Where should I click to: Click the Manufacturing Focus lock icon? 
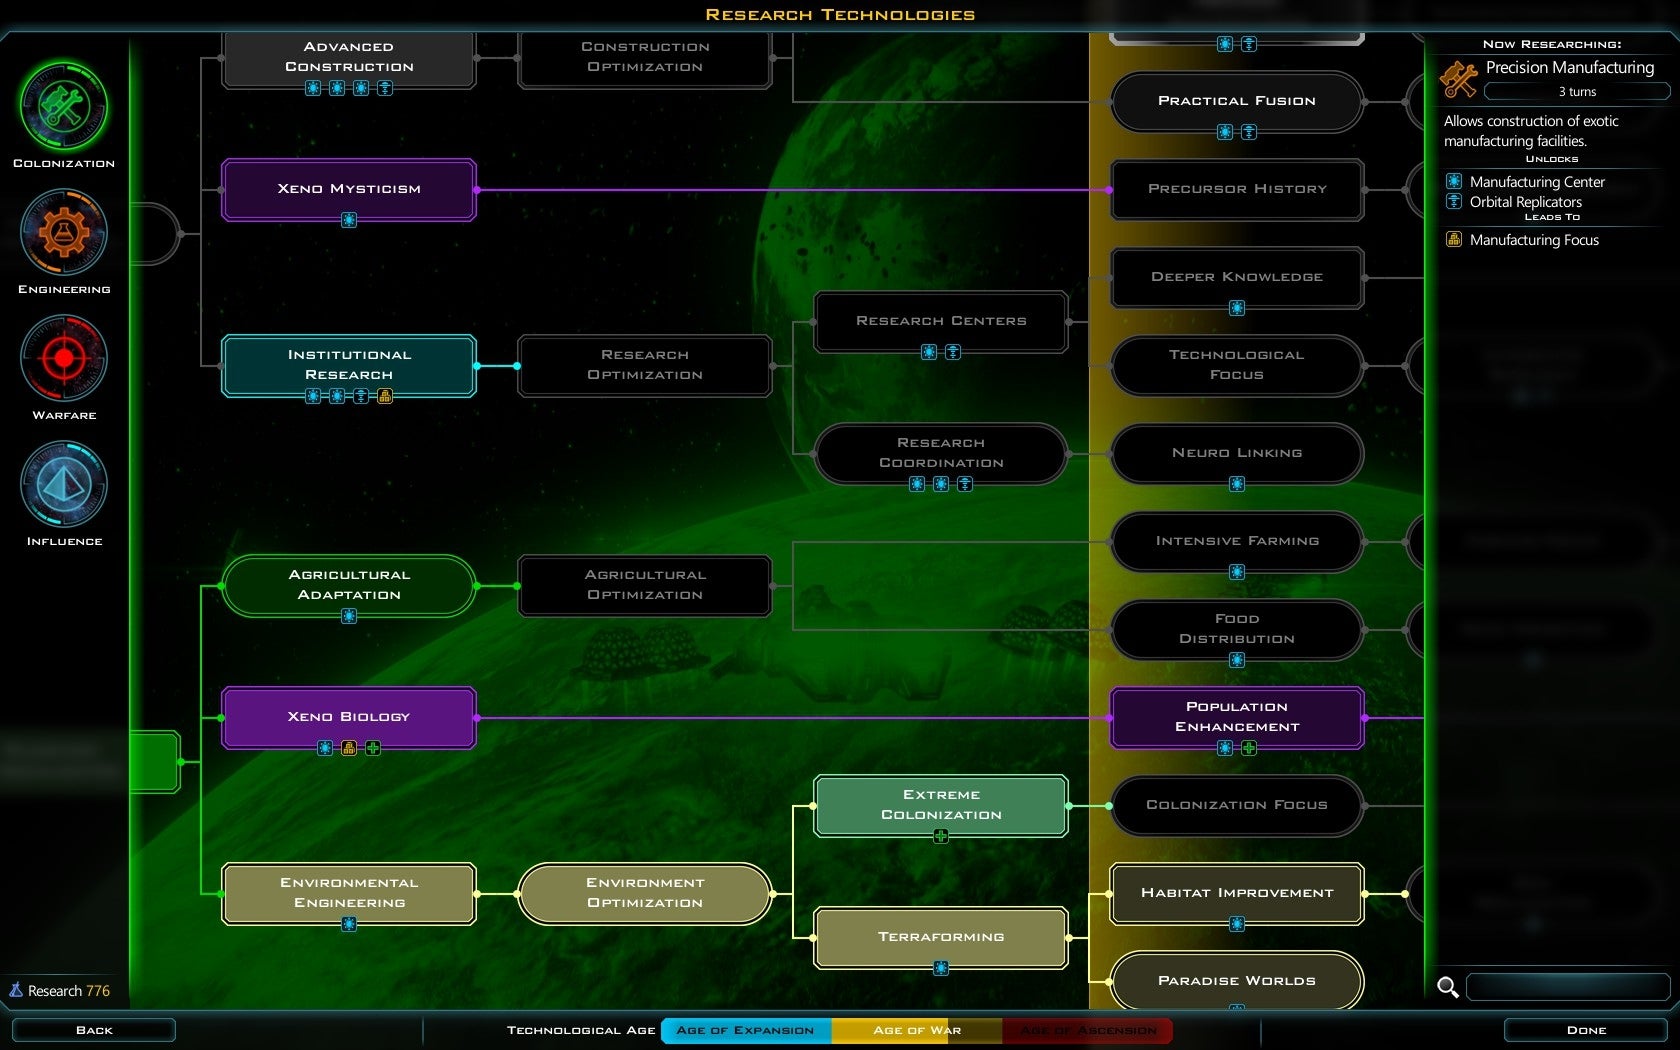coord(1454,239)
